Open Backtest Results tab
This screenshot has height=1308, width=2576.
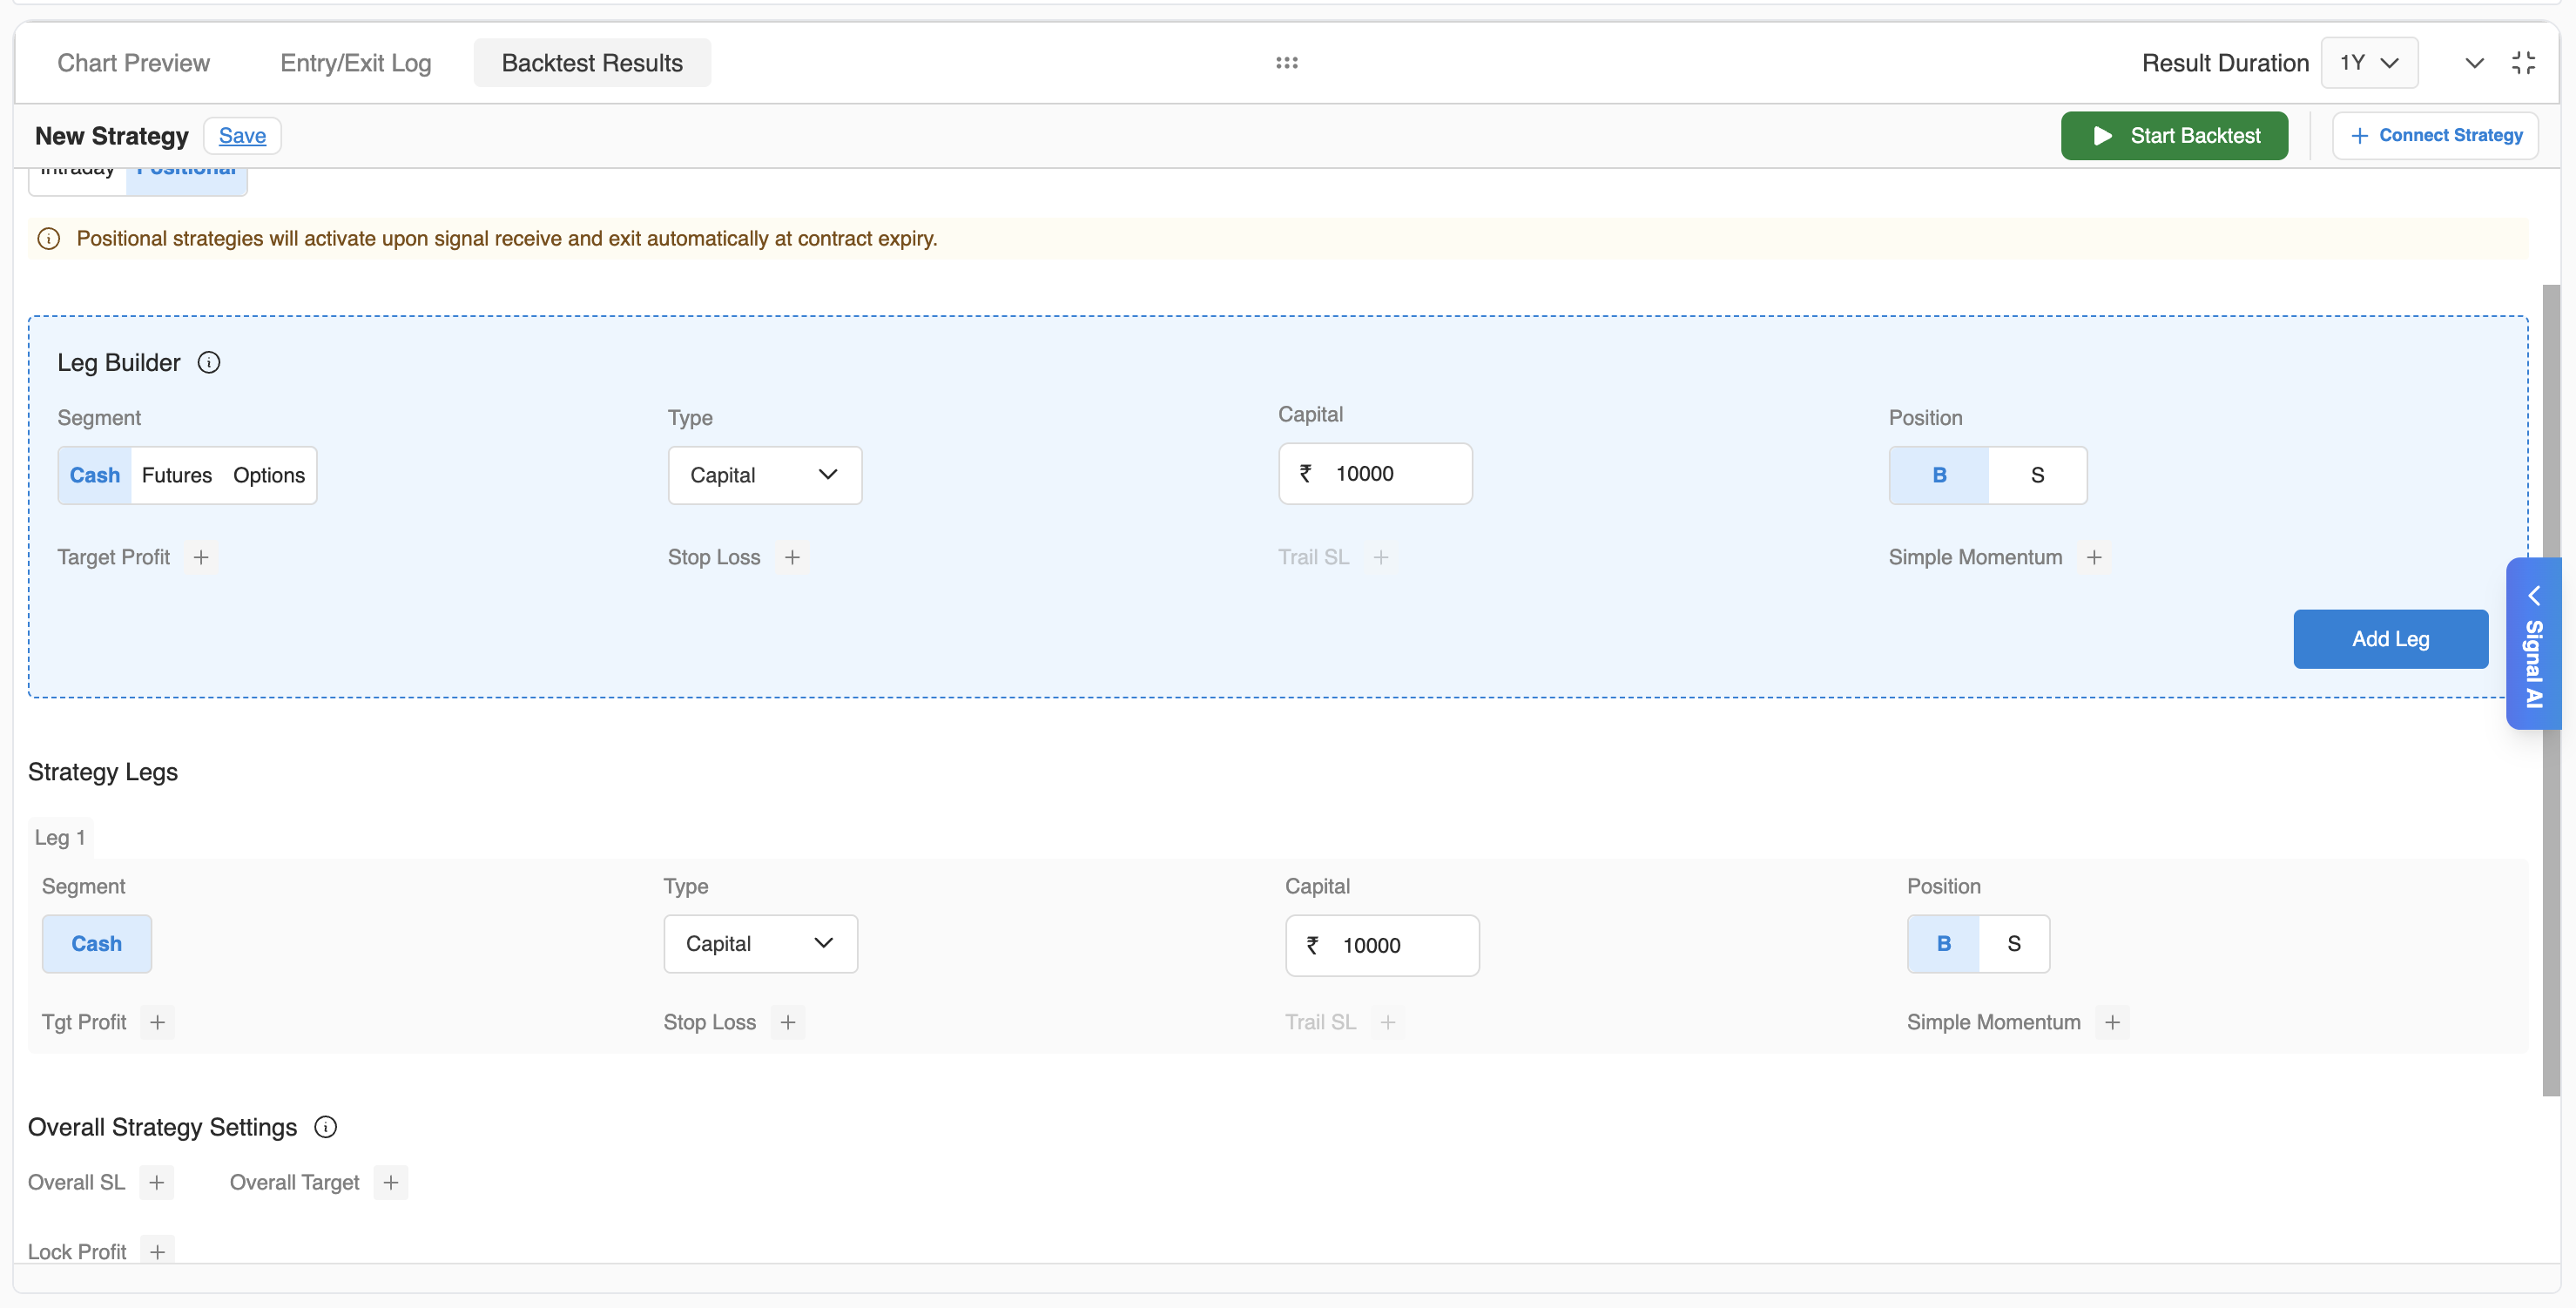coord(592,63)
